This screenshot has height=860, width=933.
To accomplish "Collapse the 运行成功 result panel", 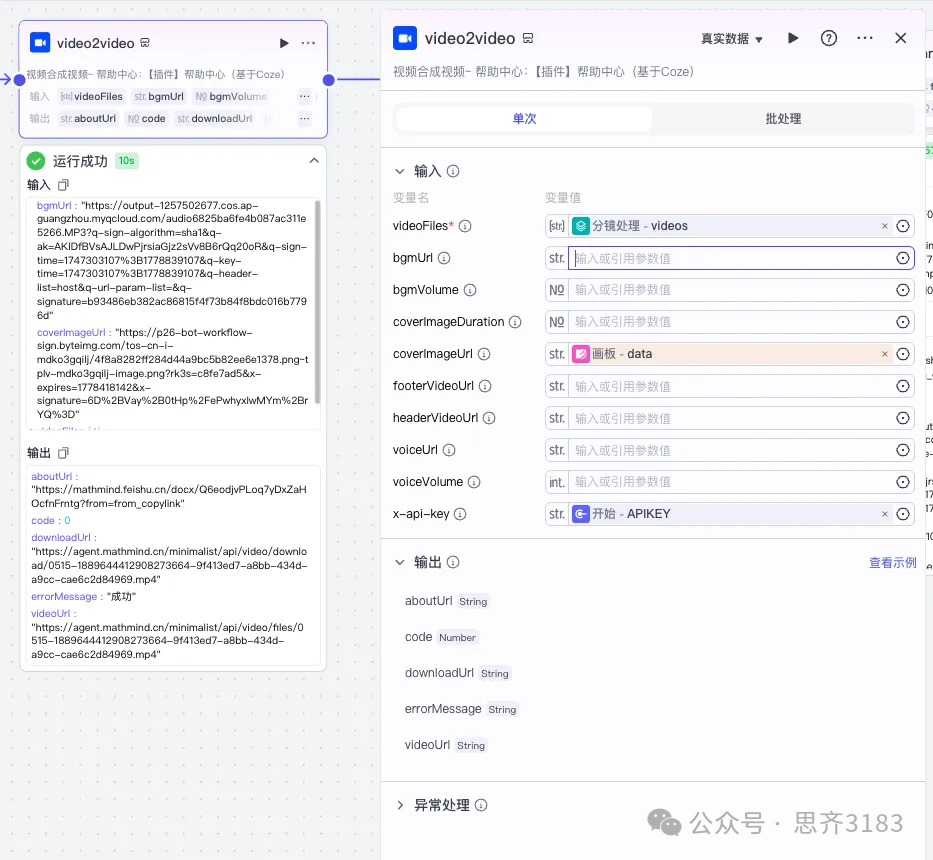I will coord(314,161).
